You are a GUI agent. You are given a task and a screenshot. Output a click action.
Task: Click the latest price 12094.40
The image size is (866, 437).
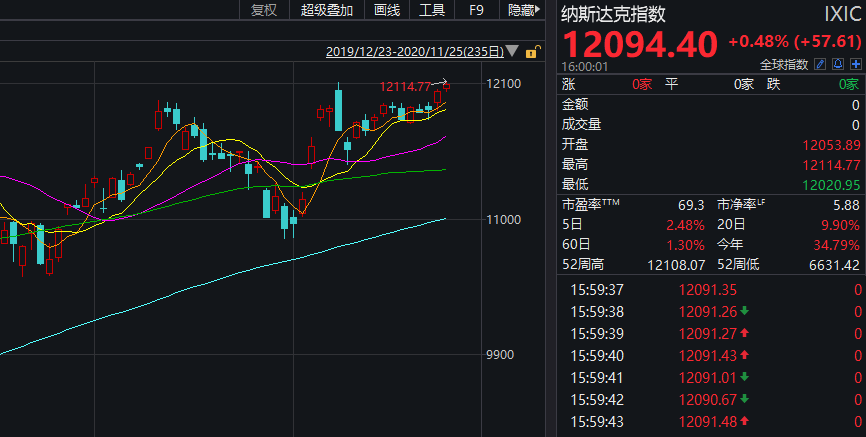640,44
